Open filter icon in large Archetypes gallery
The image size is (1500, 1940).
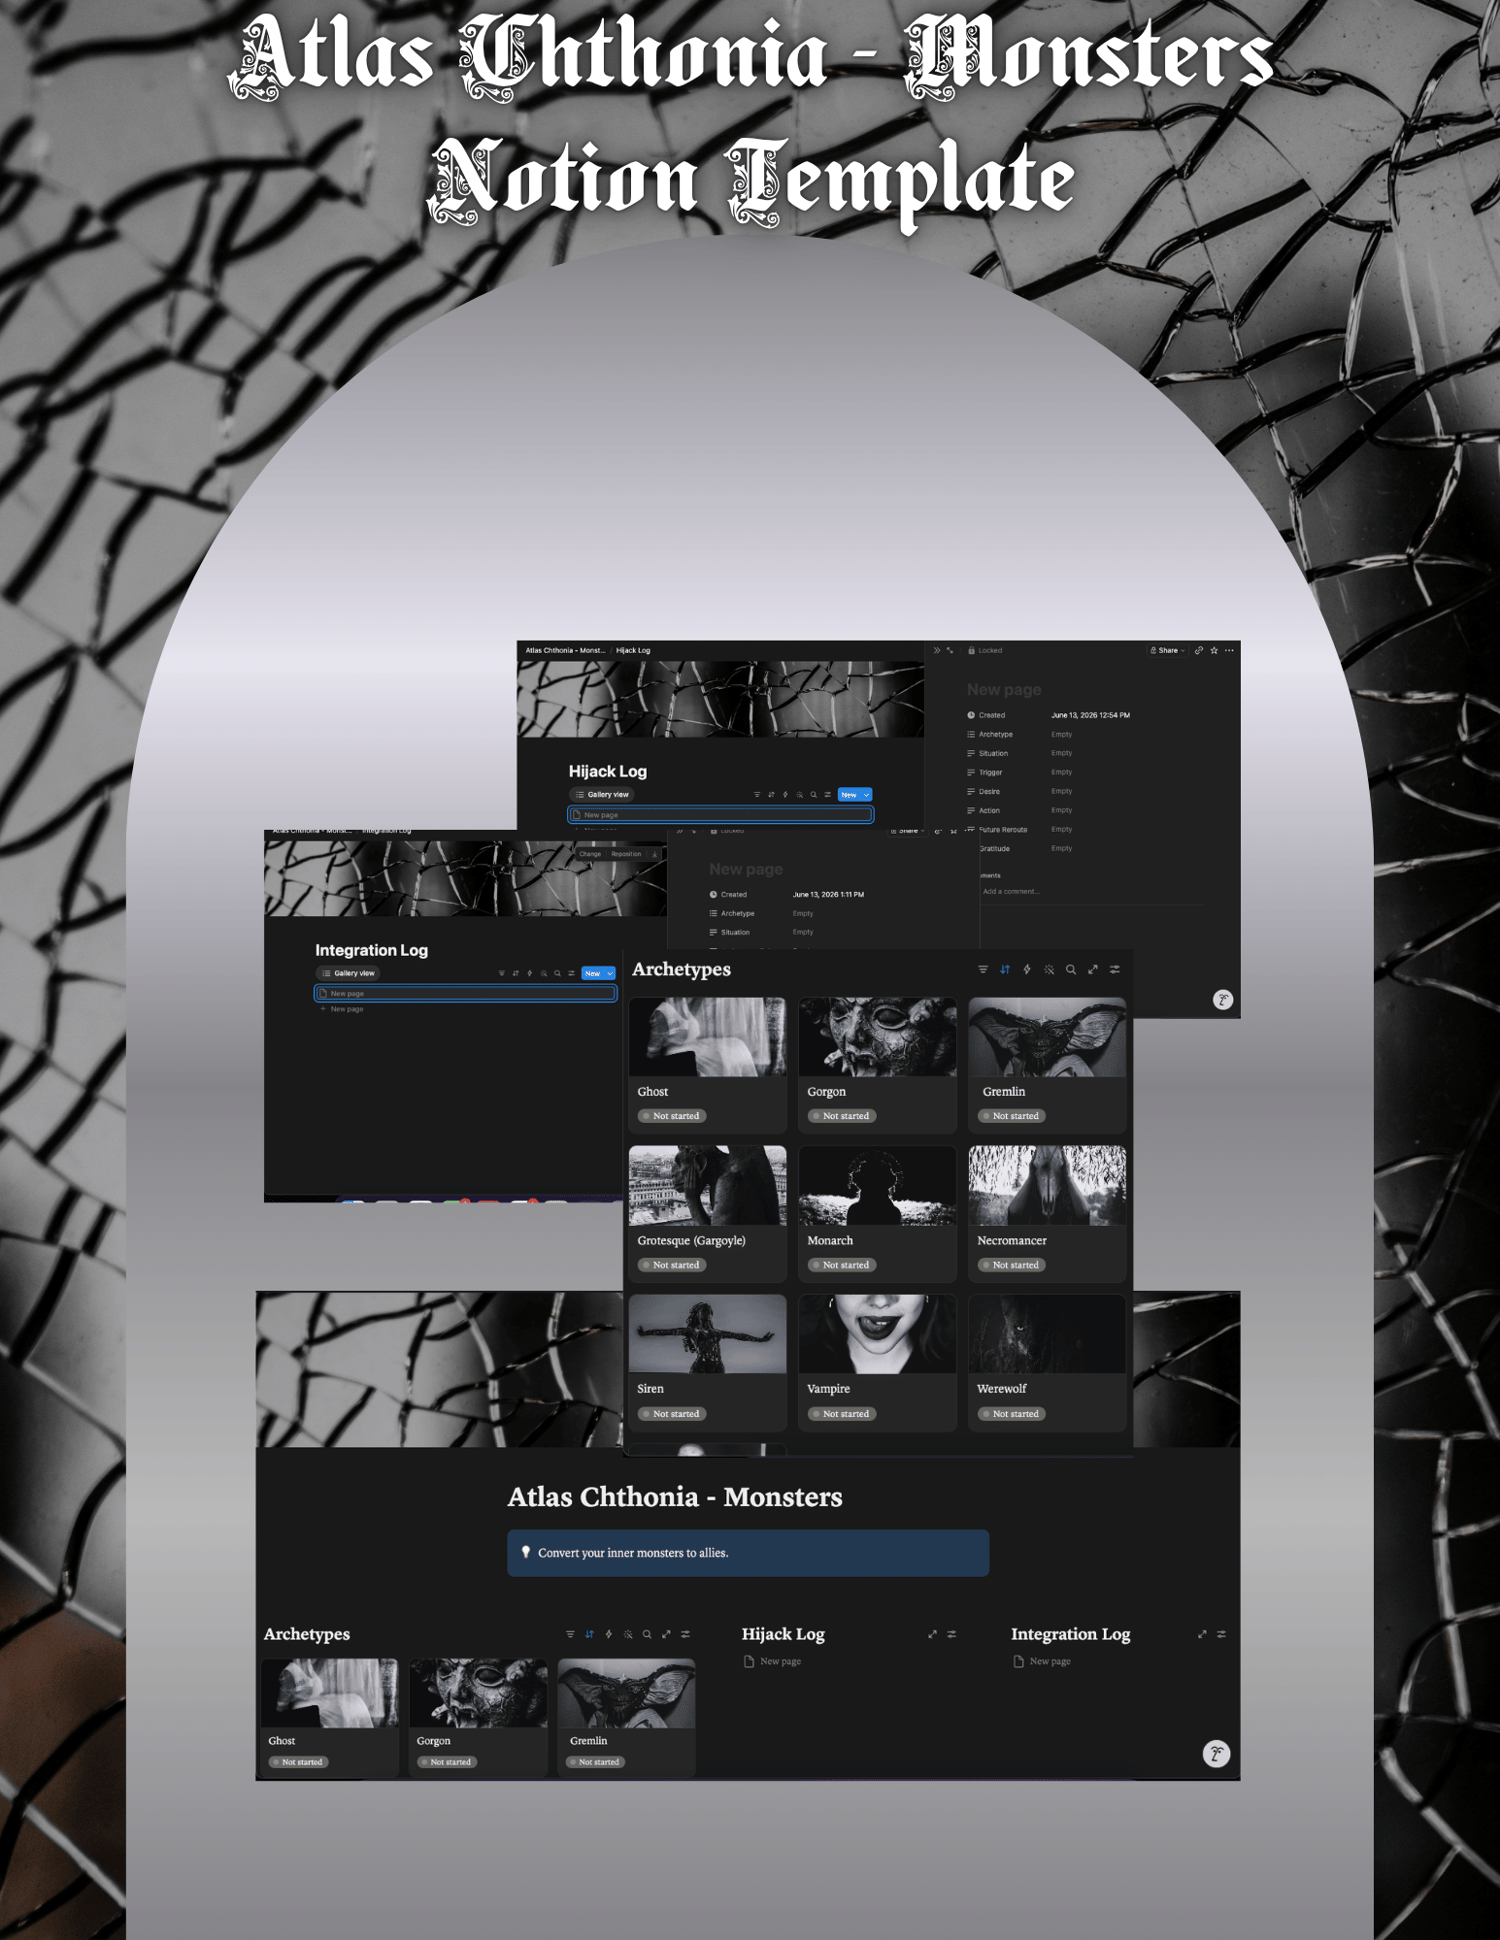click(x=983, y=969)
